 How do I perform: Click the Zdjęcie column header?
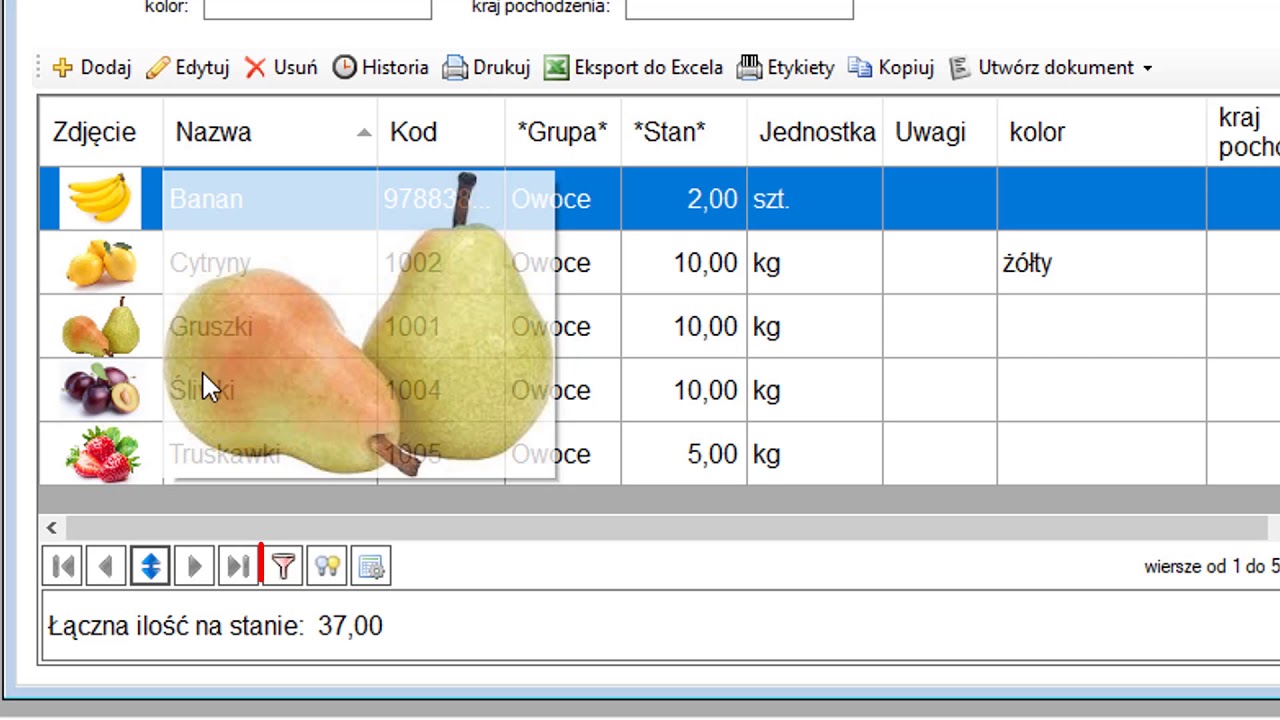[x=101, y=132]
